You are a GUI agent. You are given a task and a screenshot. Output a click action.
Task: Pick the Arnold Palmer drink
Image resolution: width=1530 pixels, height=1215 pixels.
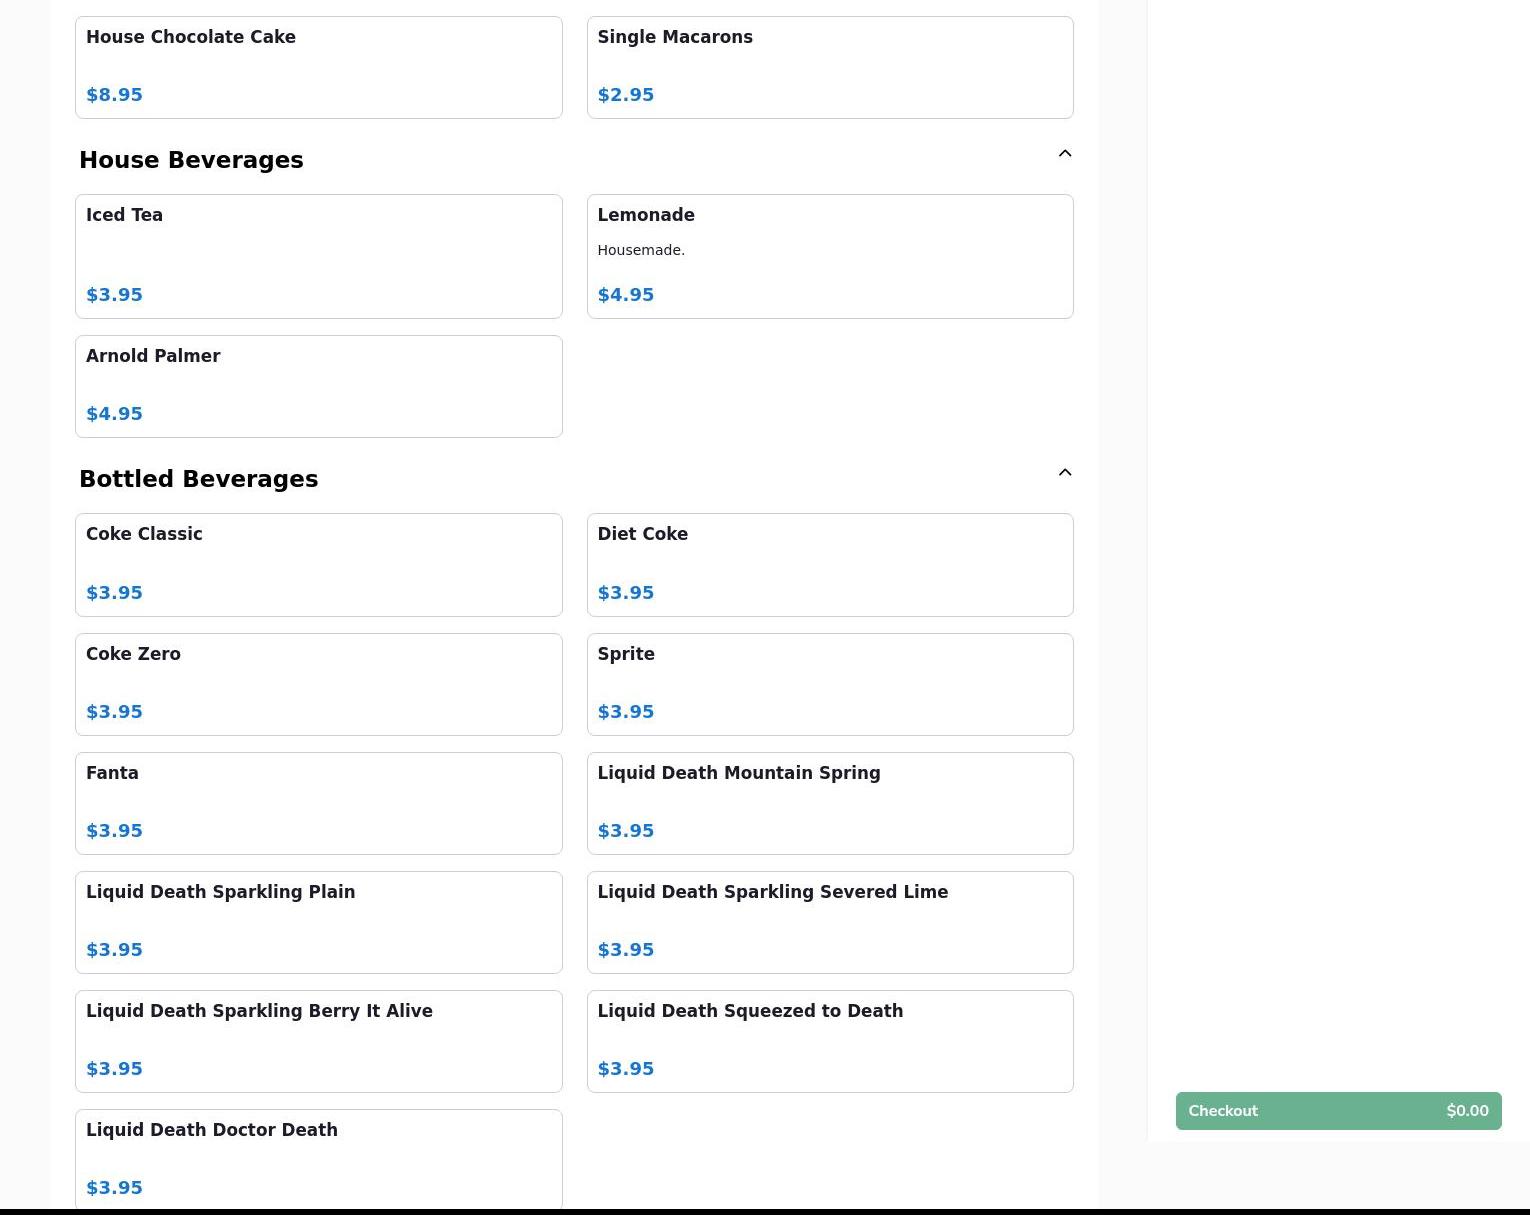tap(318, 386)
